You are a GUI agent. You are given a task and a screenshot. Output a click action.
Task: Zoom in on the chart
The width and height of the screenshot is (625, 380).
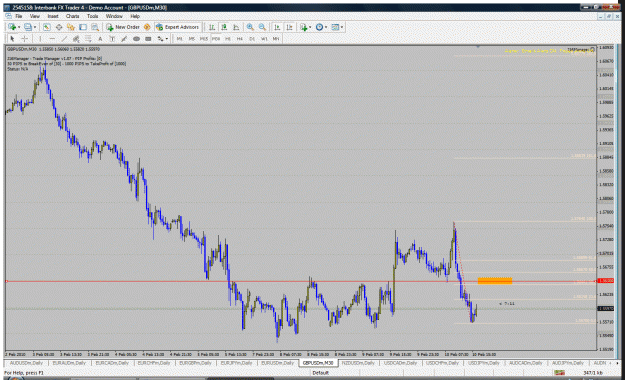[250, 27]
